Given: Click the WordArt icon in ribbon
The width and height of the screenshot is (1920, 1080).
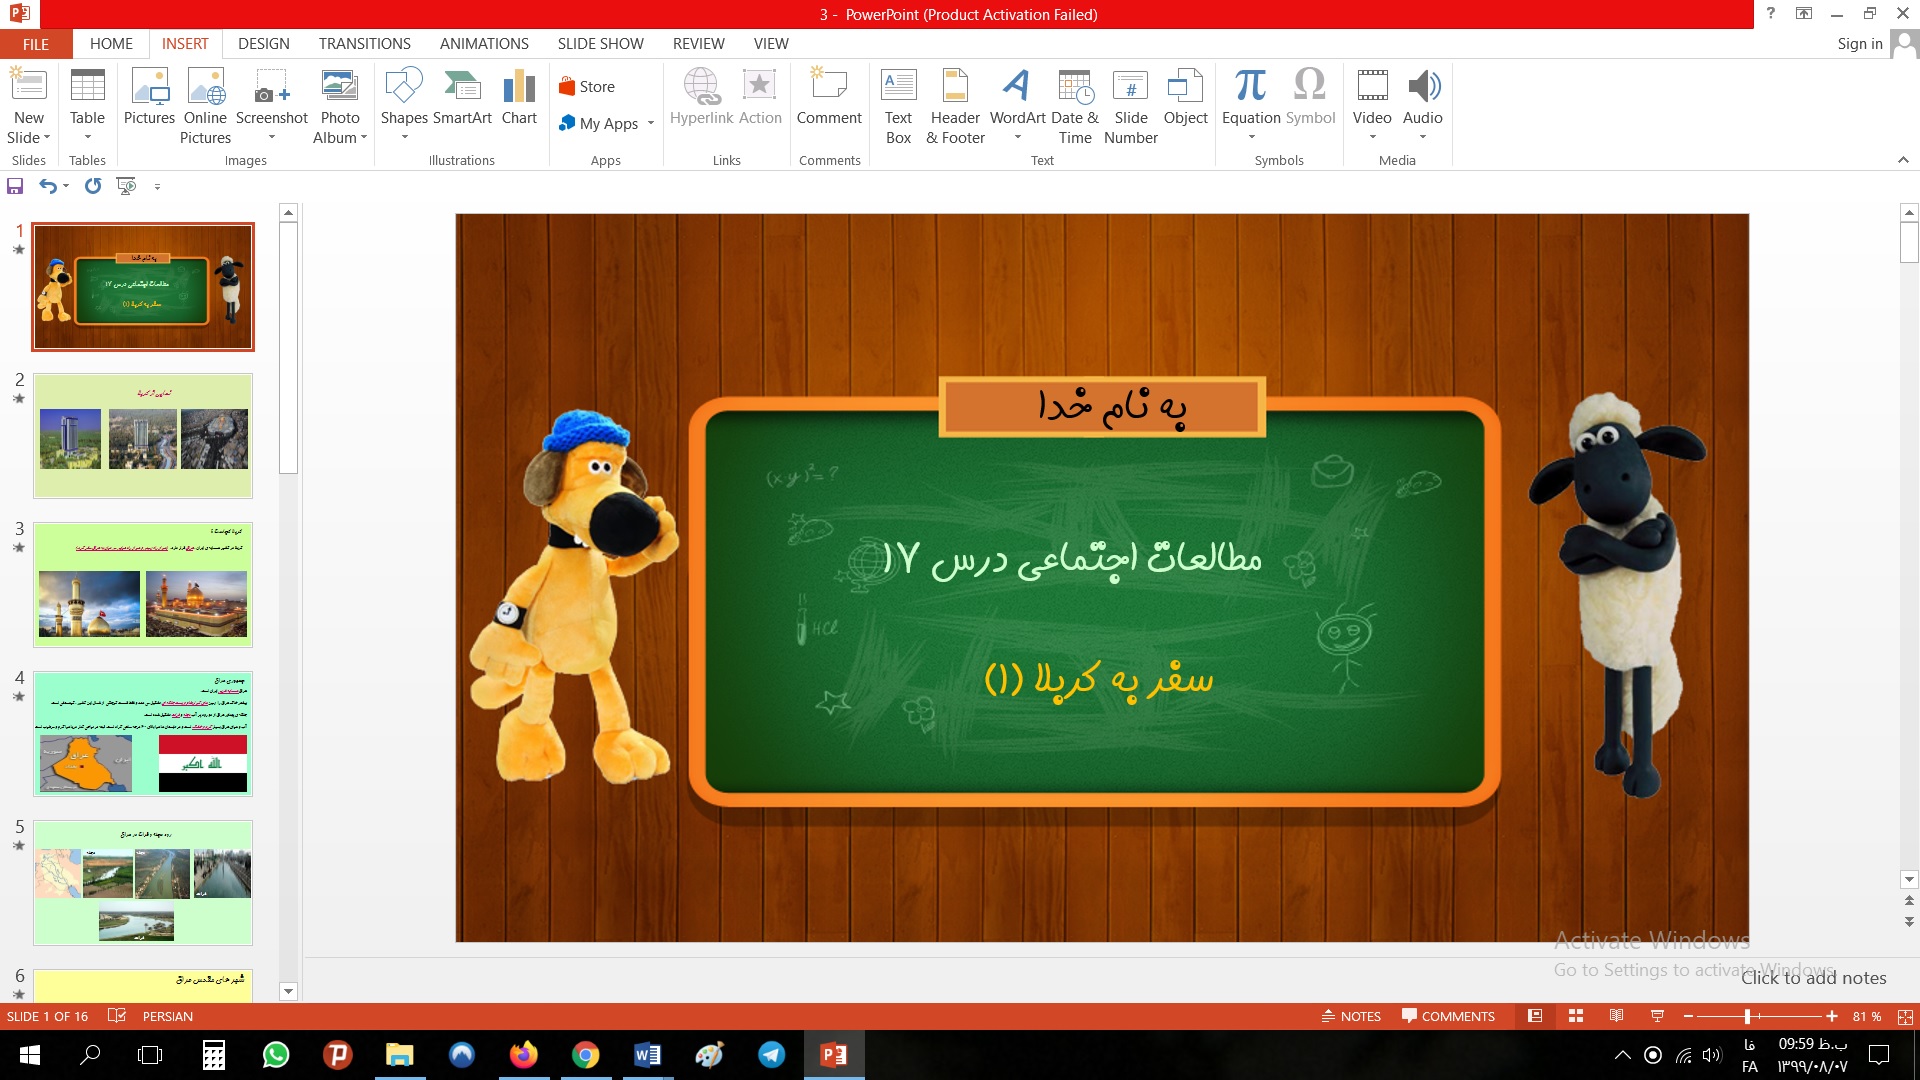Looking at the screenshot, I should (x=1017, y=88).
